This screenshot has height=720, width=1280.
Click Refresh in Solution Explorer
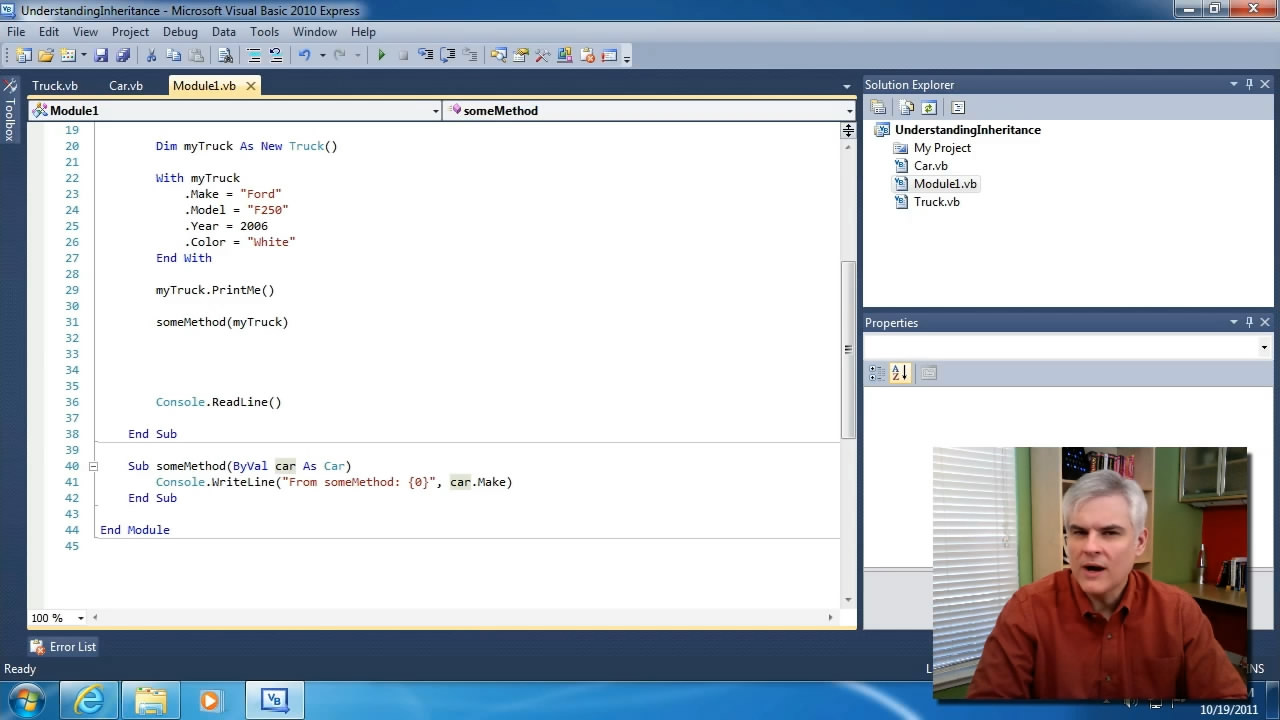tap(928, 108)
